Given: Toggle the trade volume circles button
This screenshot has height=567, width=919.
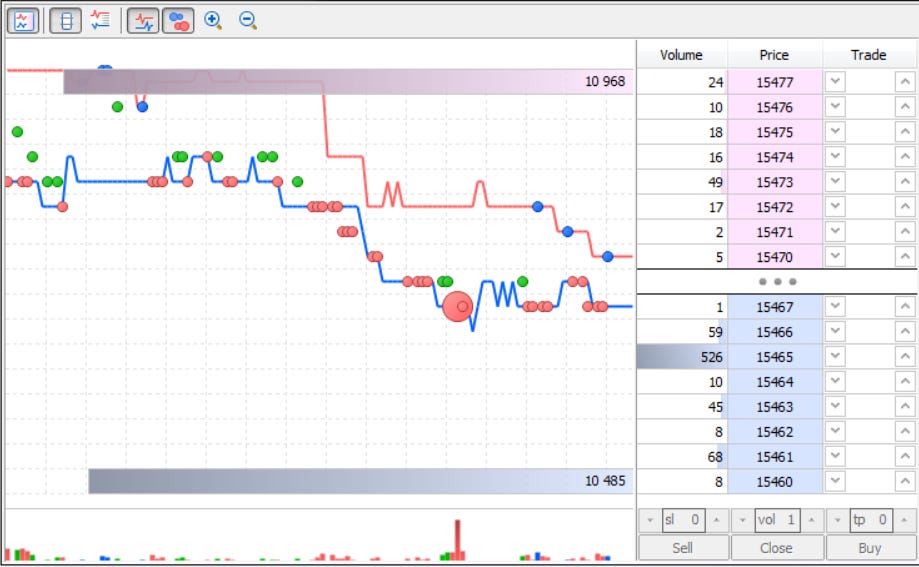Looking at the screenshot, I should pos(178,21).
